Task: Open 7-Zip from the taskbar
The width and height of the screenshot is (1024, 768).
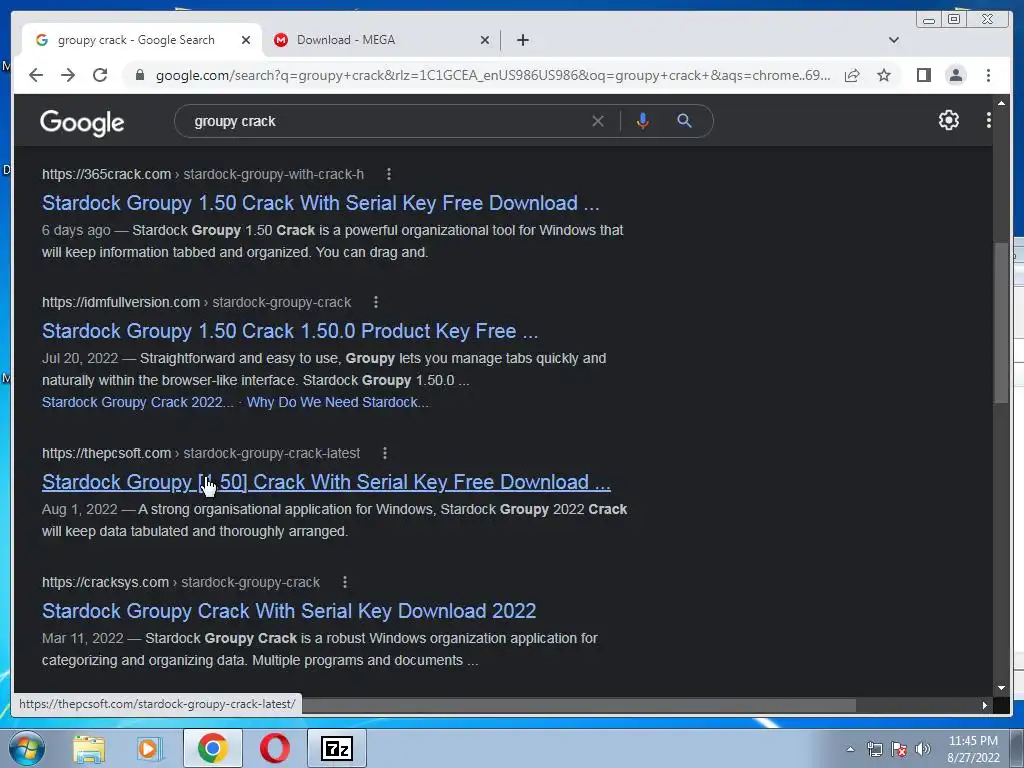Action: point(337,748)
